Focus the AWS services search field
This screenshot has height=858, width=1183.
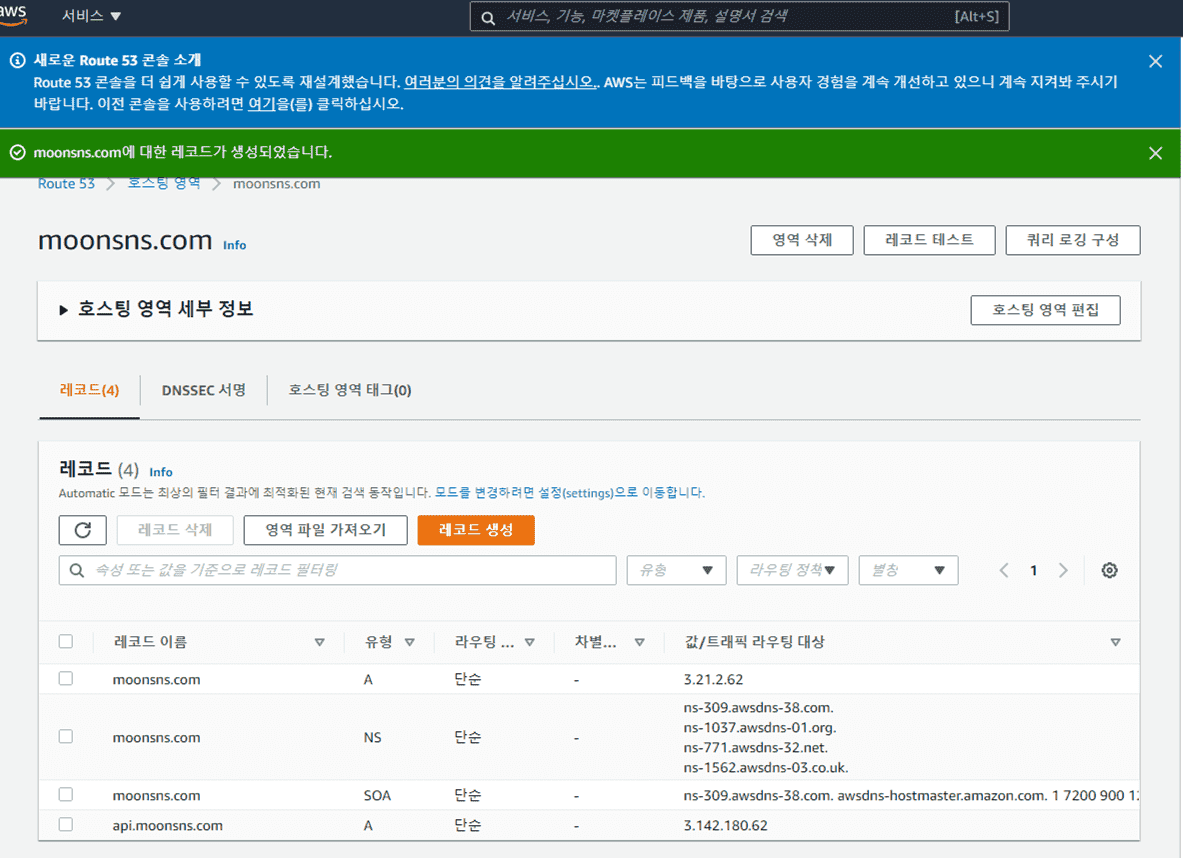coord(739,17)
